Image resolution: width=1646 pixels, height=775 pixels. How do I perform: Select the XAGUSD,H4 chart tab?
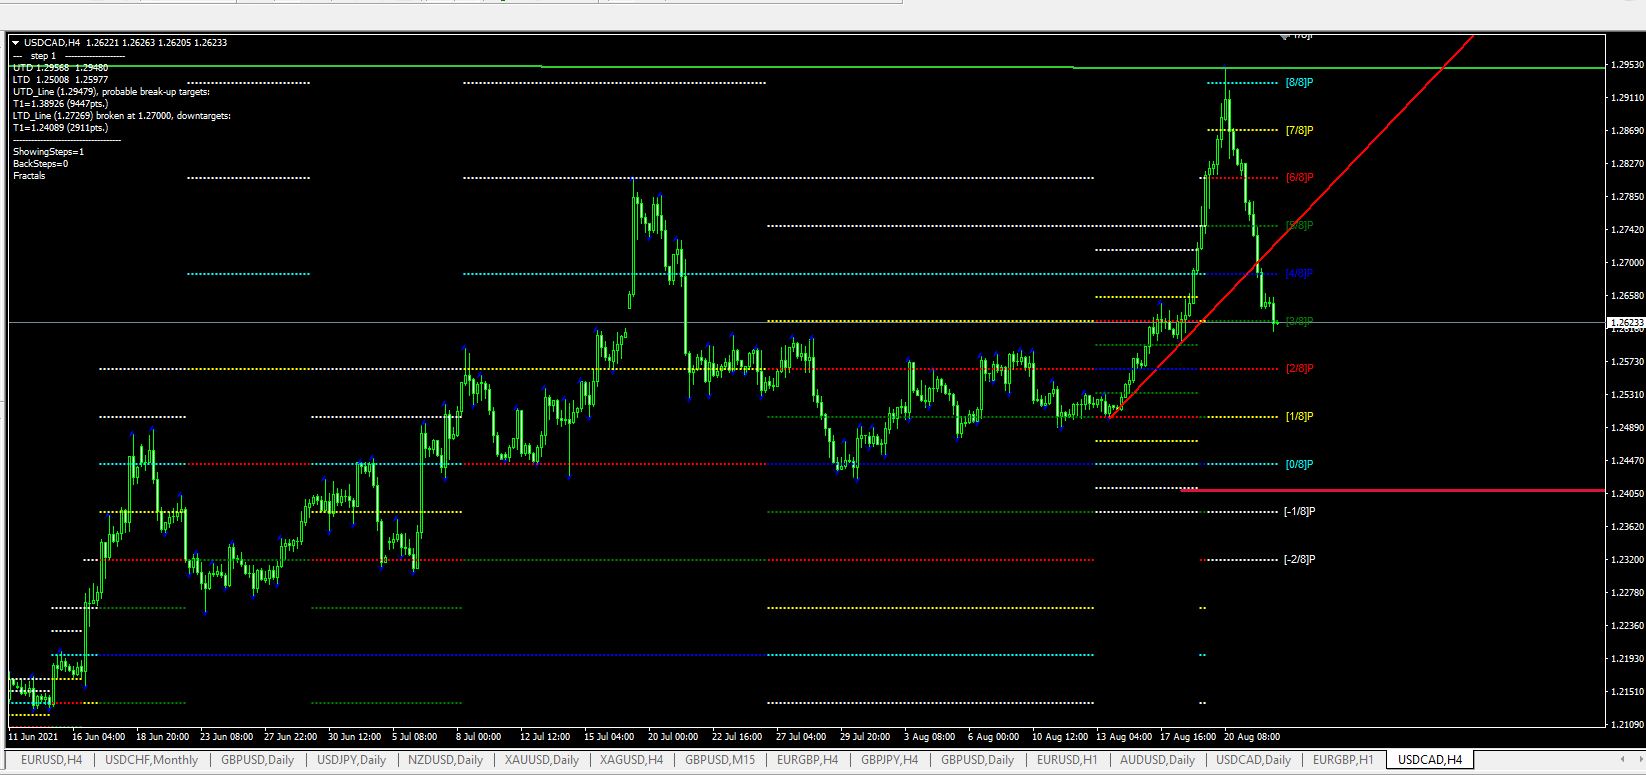[630, 760]
